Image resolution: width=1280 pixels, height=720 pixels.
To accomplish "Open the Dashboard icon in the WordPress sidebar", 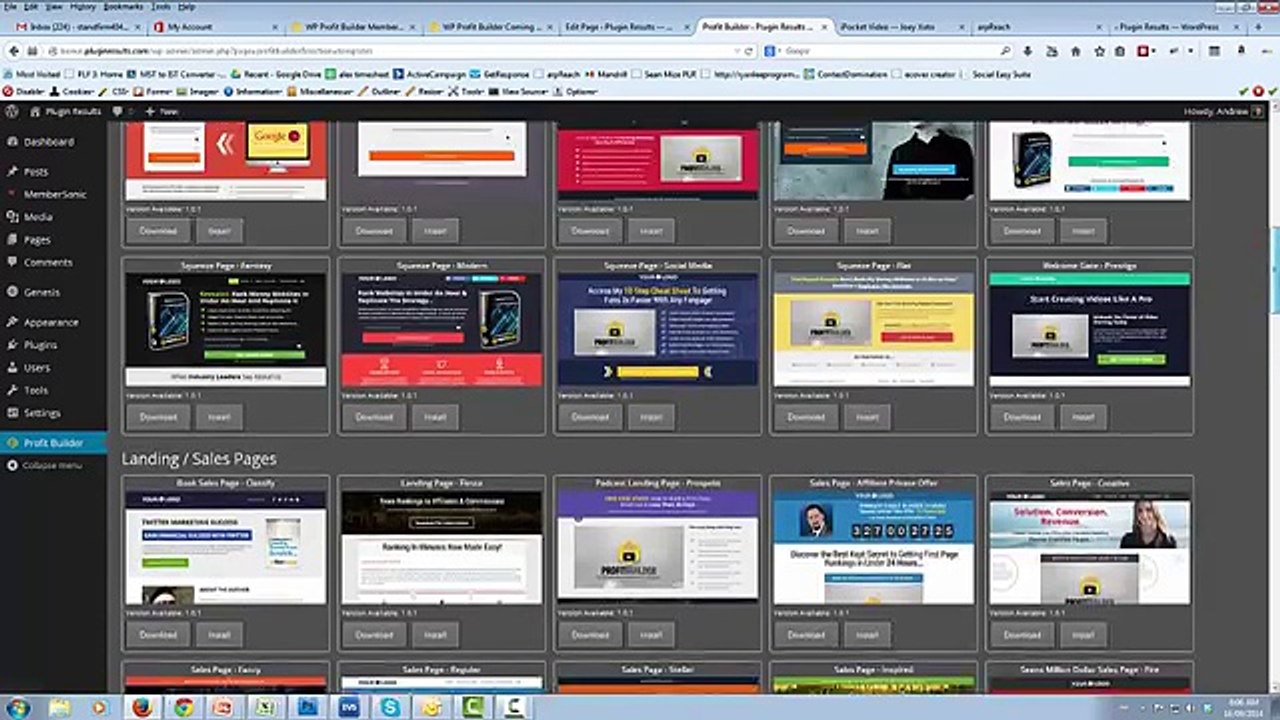I will coord(11,142).
